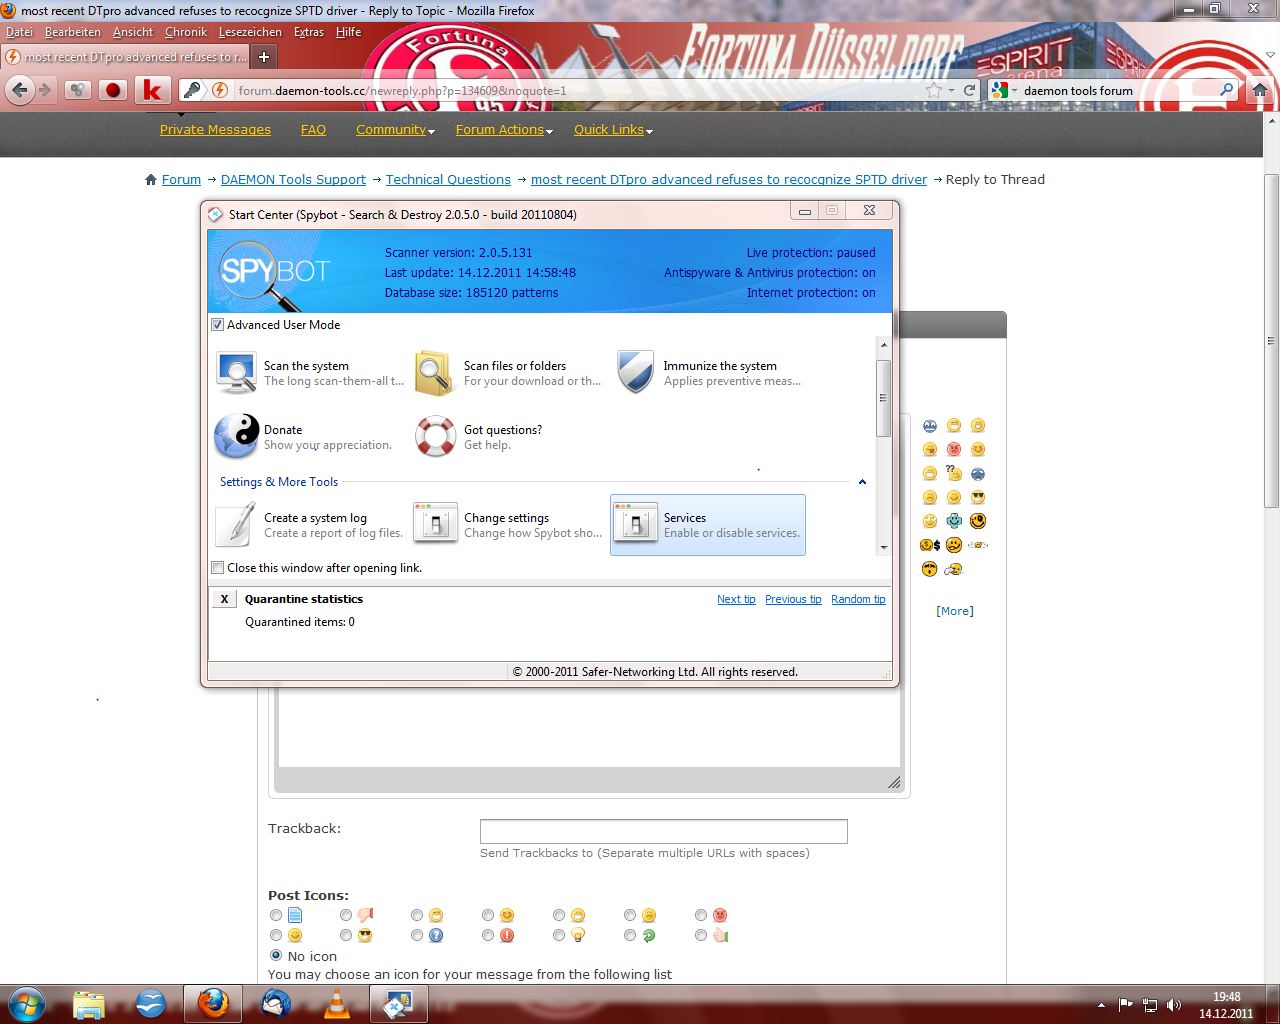Click the Trackback input field
1280x1024 pixels.
coord(663,831)
